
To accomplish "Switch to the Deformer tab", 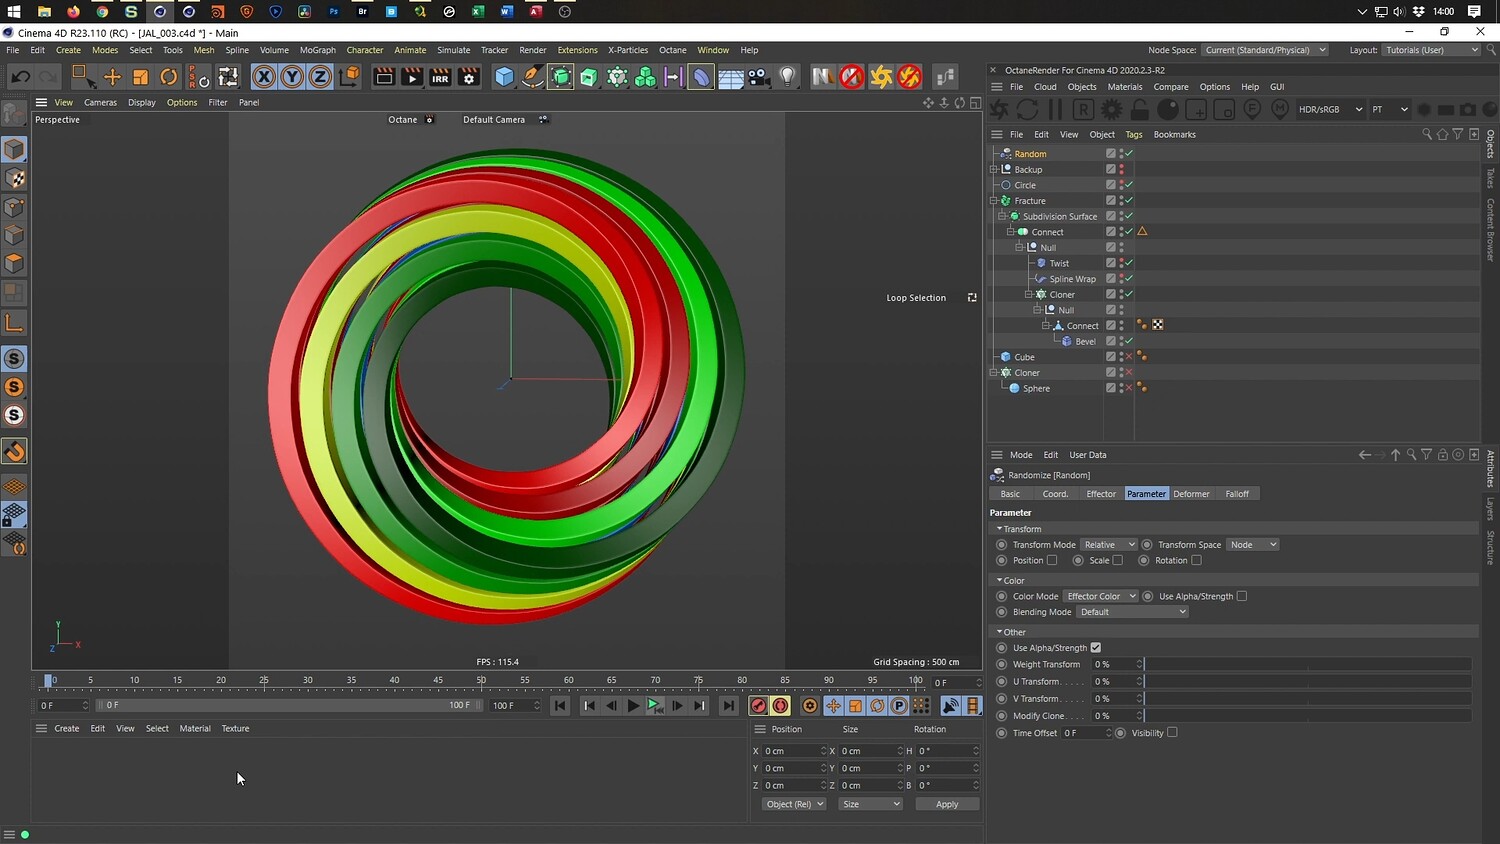I will pyautogui.click(x=1191, y=494).
